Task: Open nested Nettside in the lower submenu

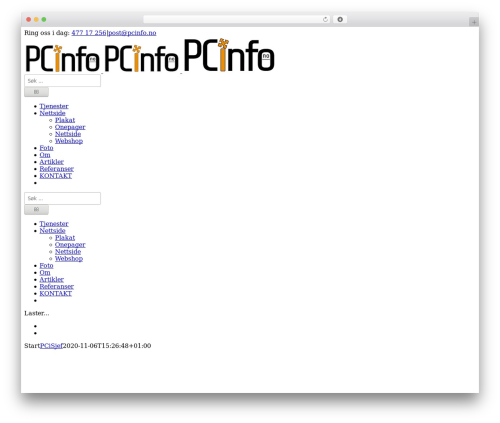Action: click(x=68, y=252)
